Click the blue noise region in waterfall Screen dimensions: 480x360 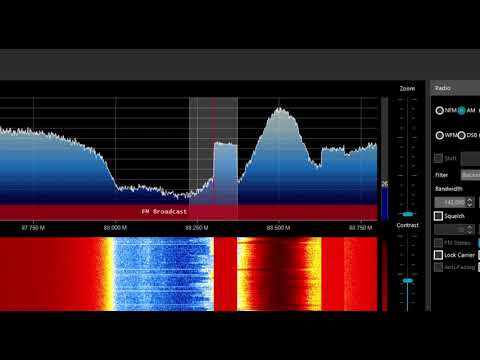click(163, 274)
